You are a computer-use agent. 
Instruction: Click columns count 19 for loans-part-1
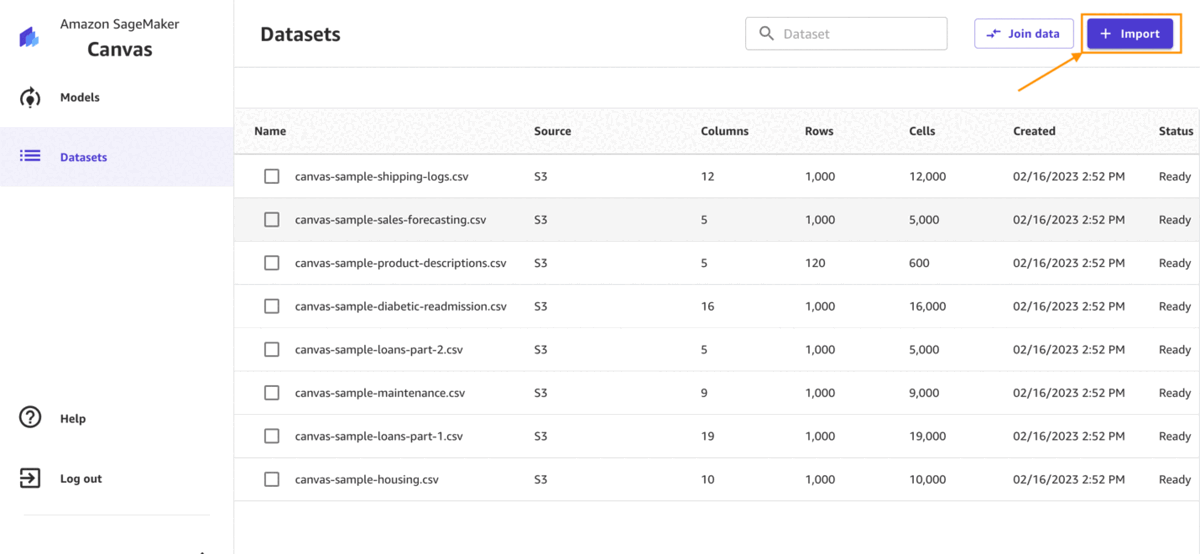(708, 436)
